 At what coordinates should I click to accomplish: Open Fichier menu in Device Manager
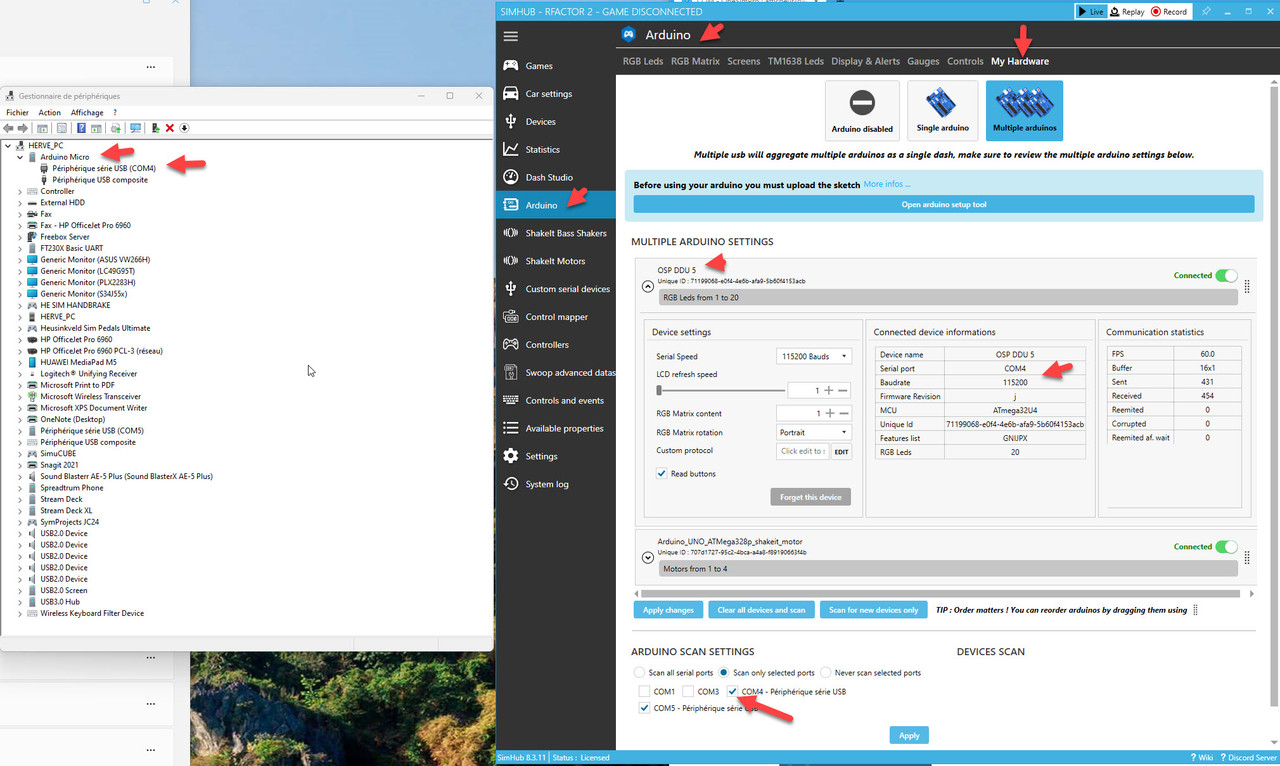pos(17,113)
